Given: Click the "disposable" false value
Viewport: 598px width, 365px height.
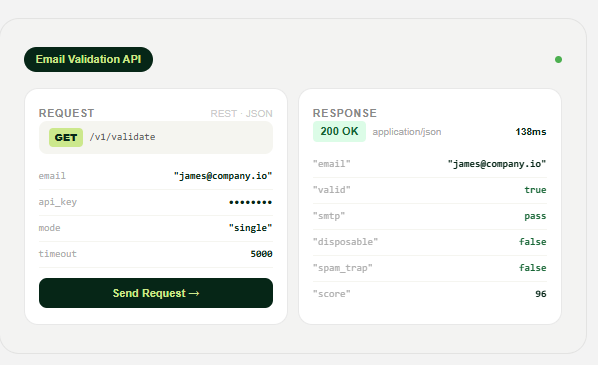Looking at the screenshot, I should [x=532, y=242].
